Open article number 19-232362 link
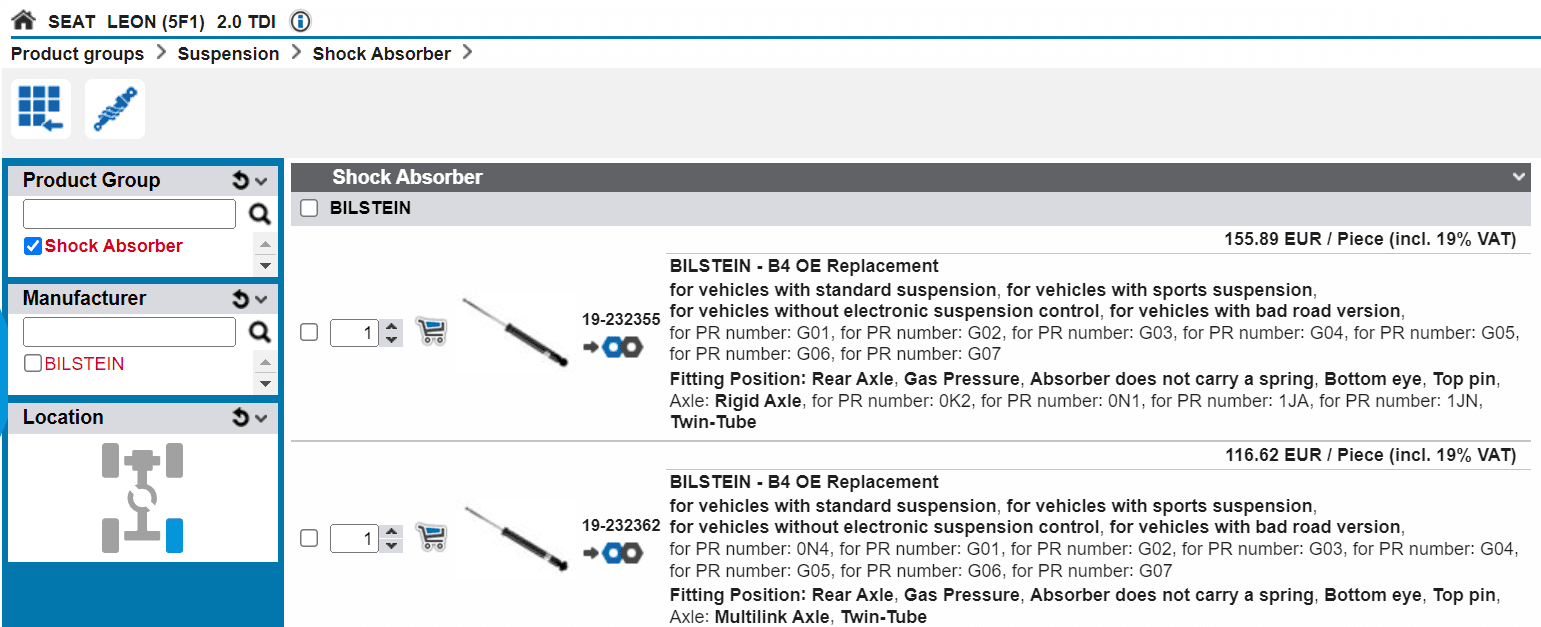This screenshot has width=1541, height=627. click(x=621, y=526)
